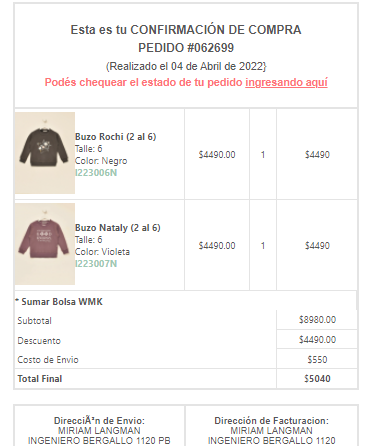Click the Descuento amount $4490.00
This screenshot has width=370, height=446.
coord(317,340)
